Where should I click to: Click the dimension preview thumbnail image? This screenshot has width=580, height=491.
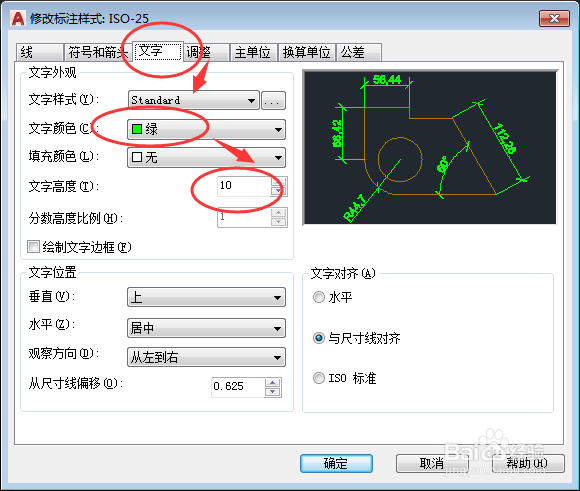pyautogui.click(x=430, y=148)
